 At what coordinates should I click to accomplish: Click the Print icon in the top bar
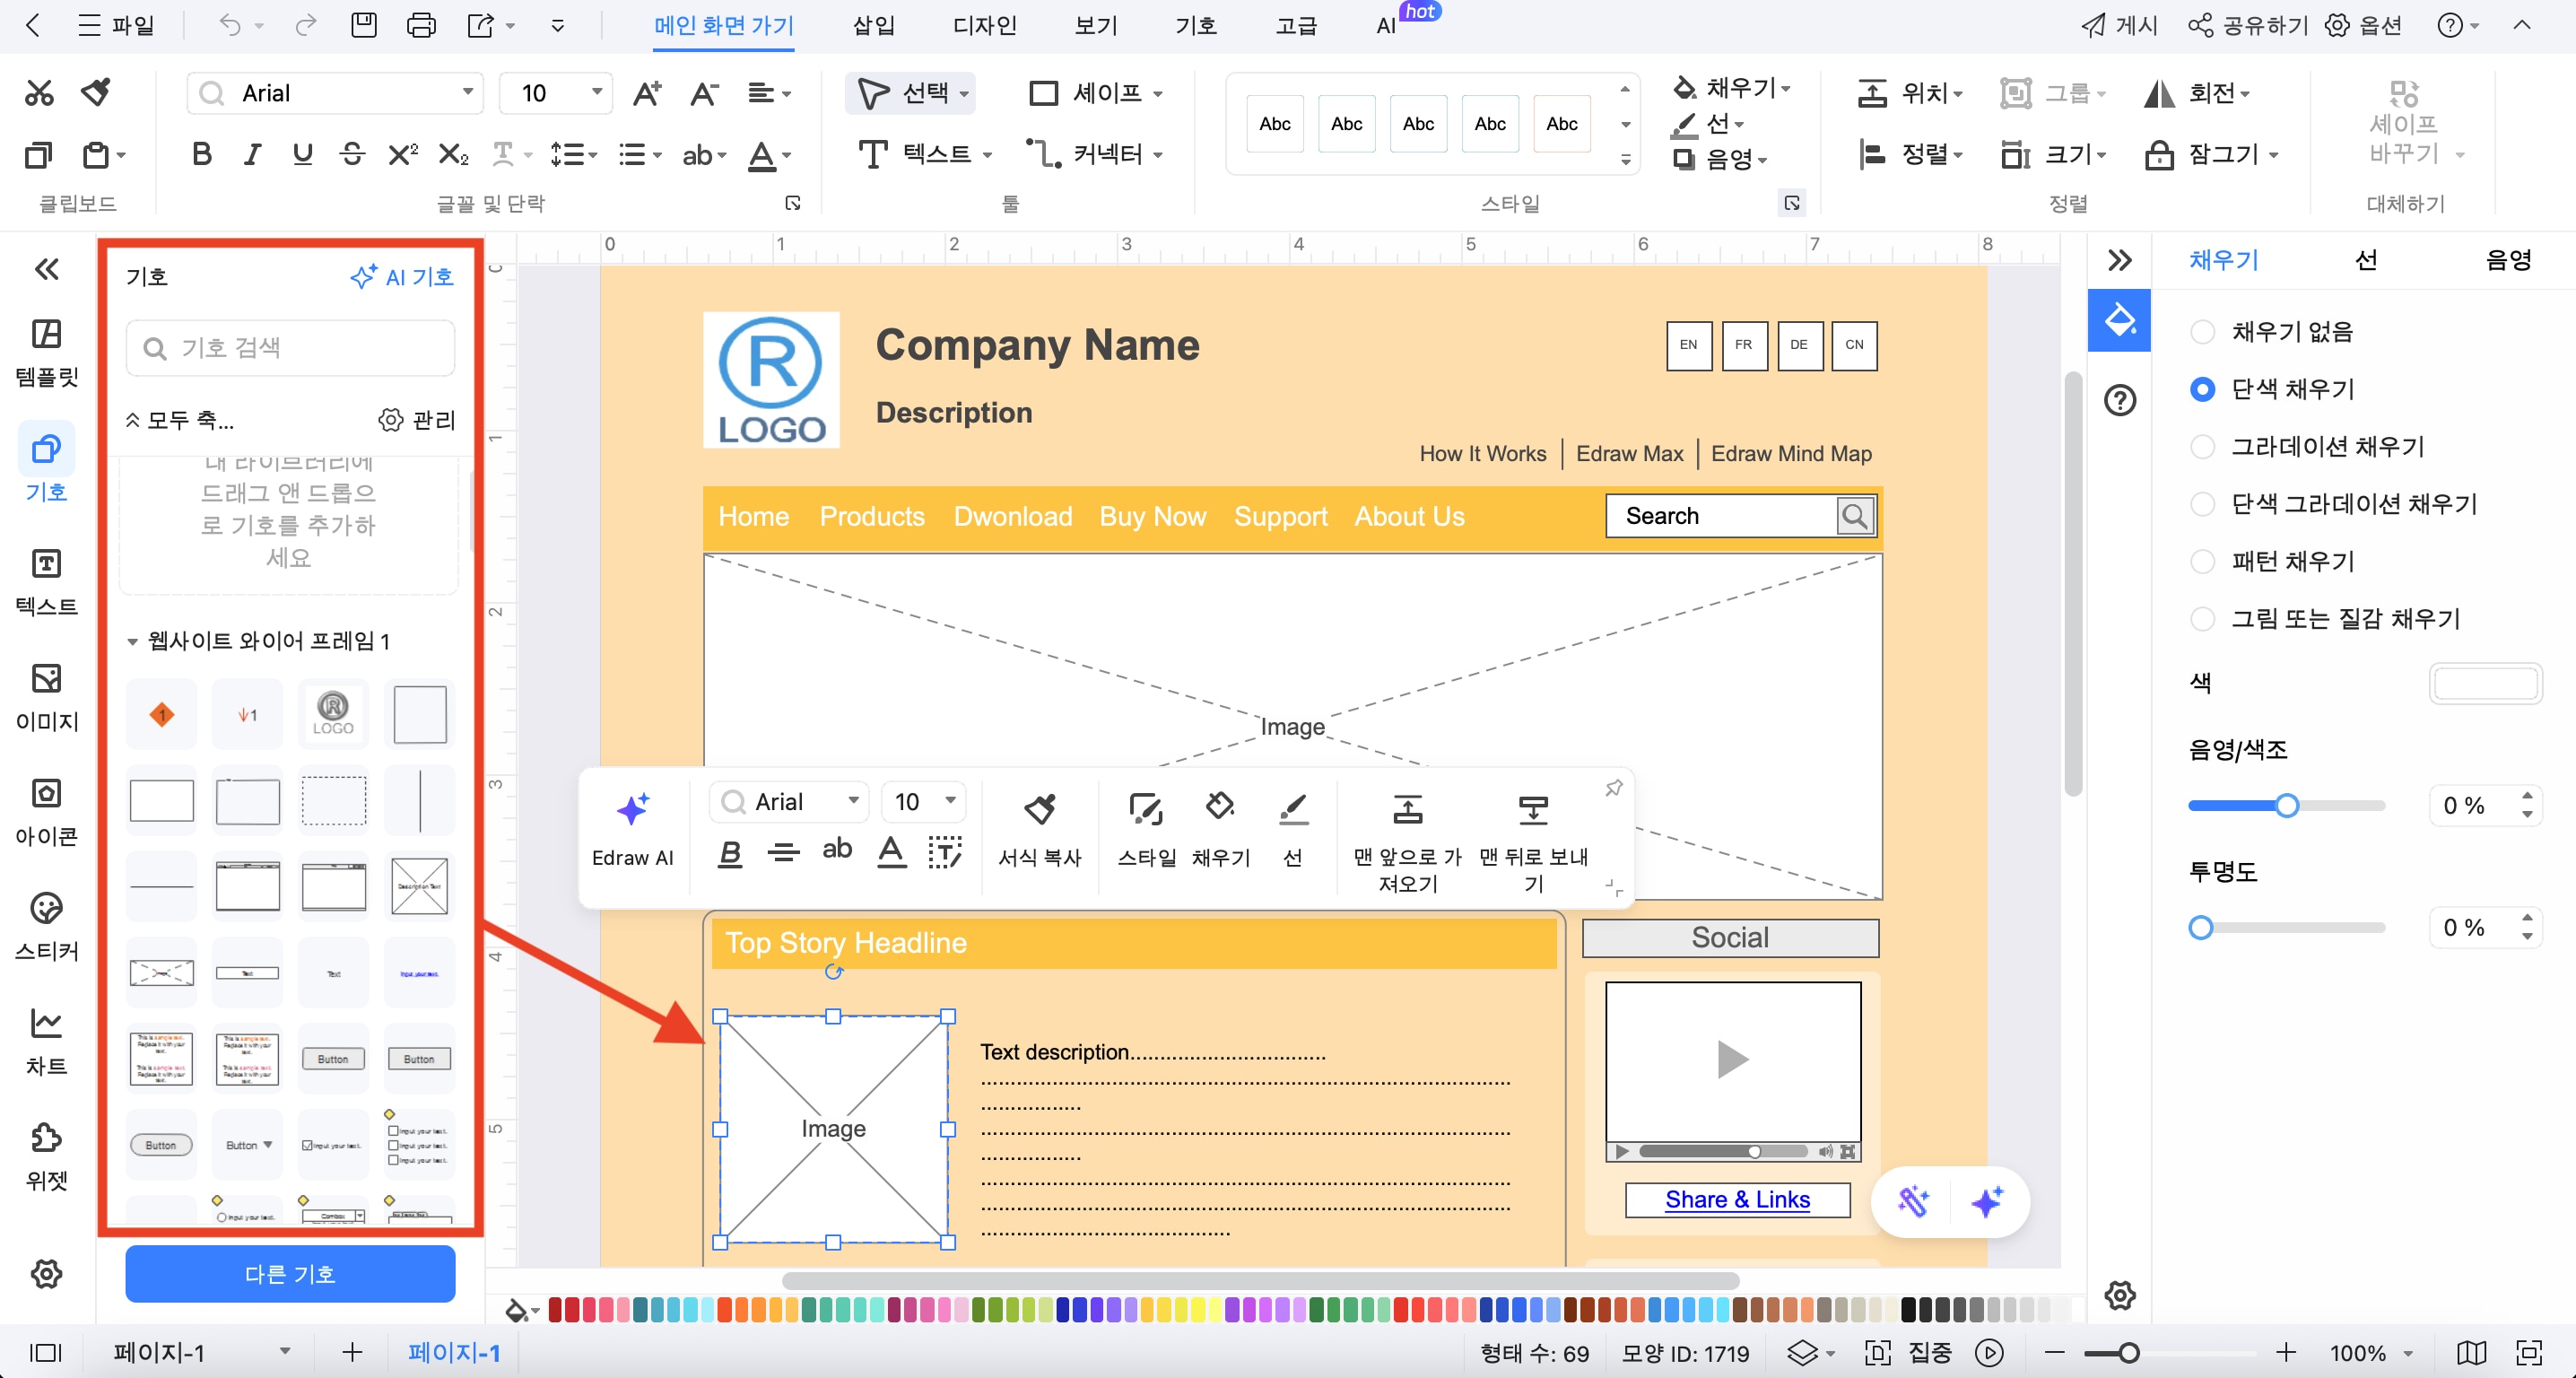421,25
